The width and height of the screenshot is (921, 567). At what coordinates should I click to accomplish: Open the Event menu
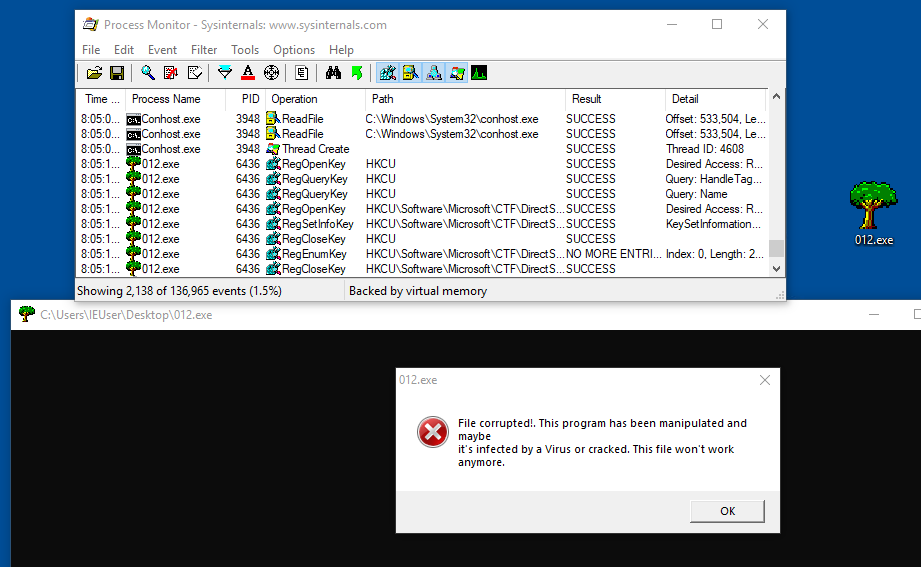pos(162,50)
